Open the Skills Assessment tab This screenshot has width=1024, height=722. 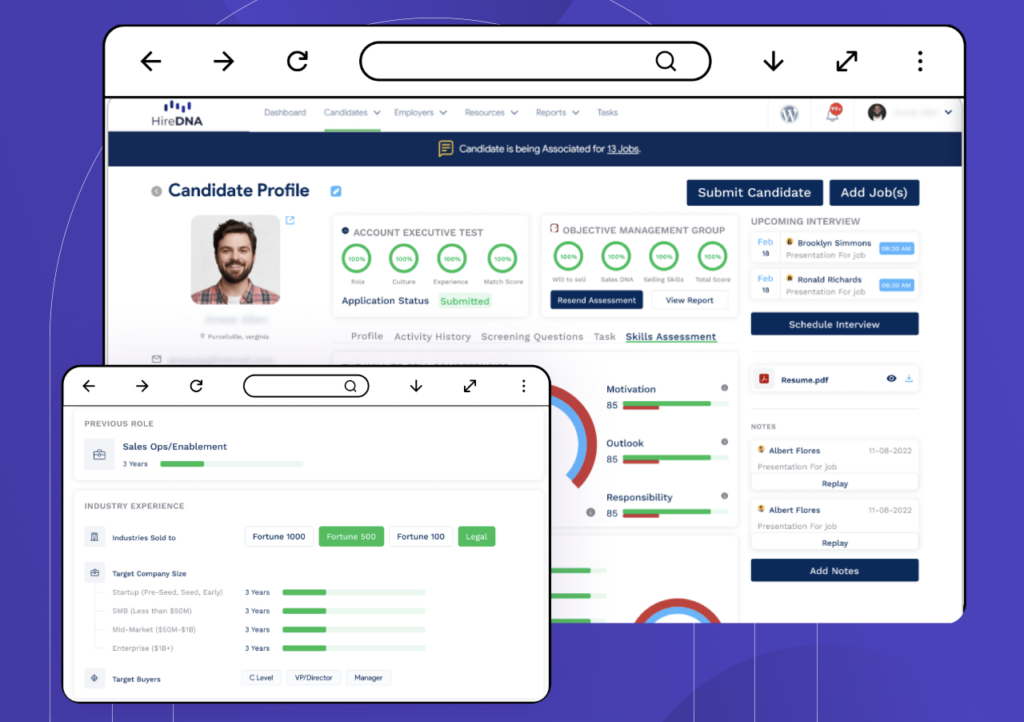671,337
